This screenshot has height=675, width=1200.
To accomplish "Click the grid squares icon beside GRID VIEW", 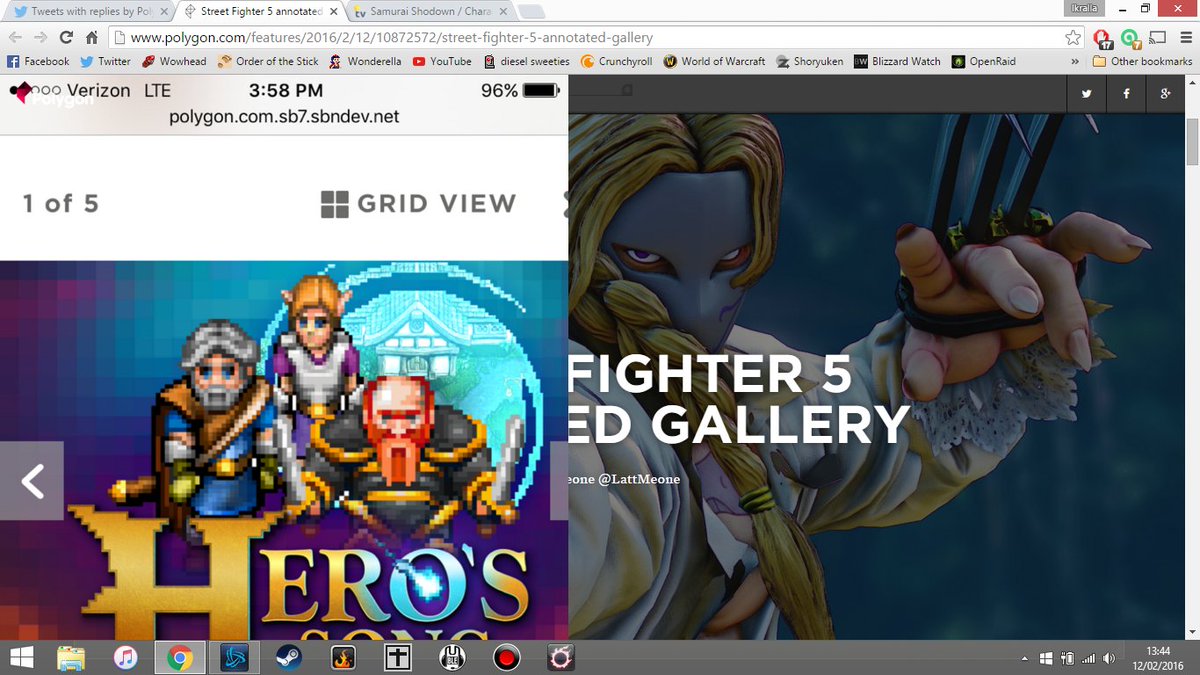I will 334,204.
